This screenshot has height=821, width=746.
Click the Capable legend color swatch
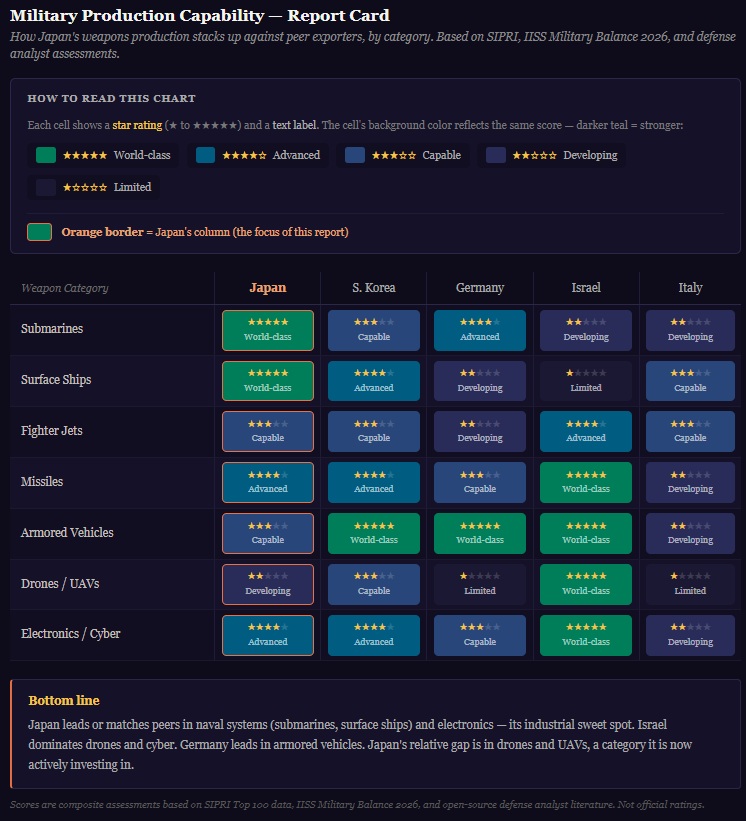click(x=355, y=155)
